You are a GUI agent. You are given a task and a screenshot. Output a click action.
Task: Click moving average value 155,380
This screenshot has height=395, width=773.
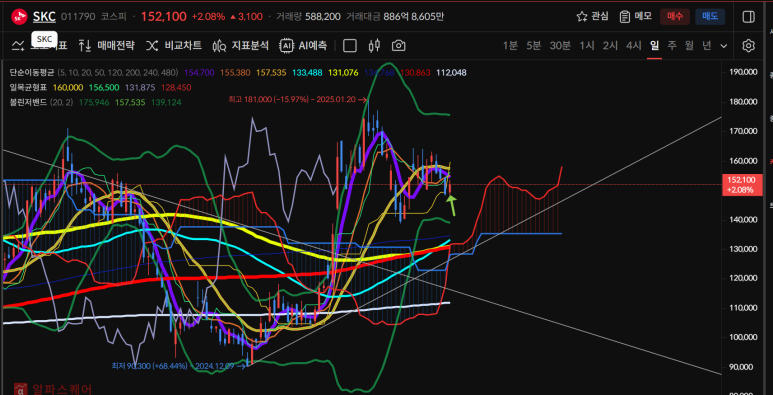tap(235, 72)
